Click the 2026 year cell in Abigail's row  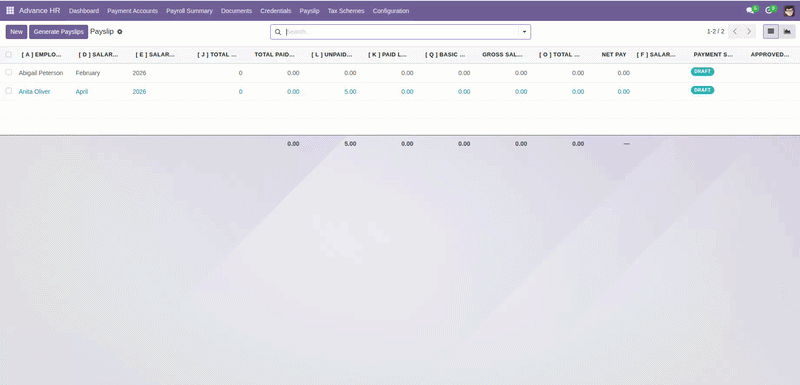point(139,73)
